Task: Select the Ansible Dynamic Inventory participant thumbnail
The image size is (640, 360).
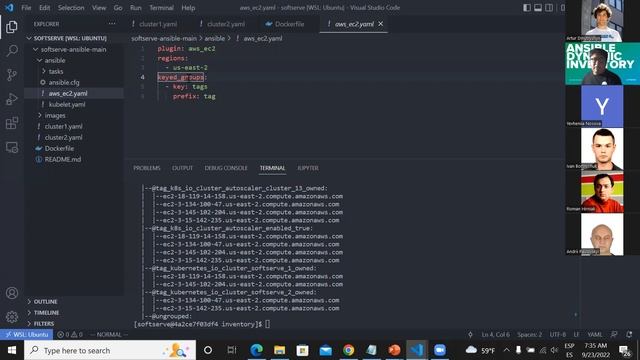Action: (x=602, y=64)
